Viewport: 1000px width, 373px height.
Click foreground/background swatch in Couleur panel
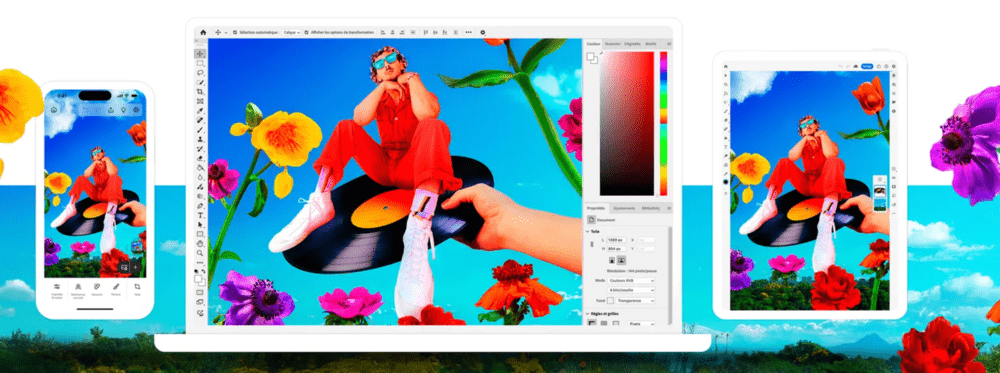592,58
